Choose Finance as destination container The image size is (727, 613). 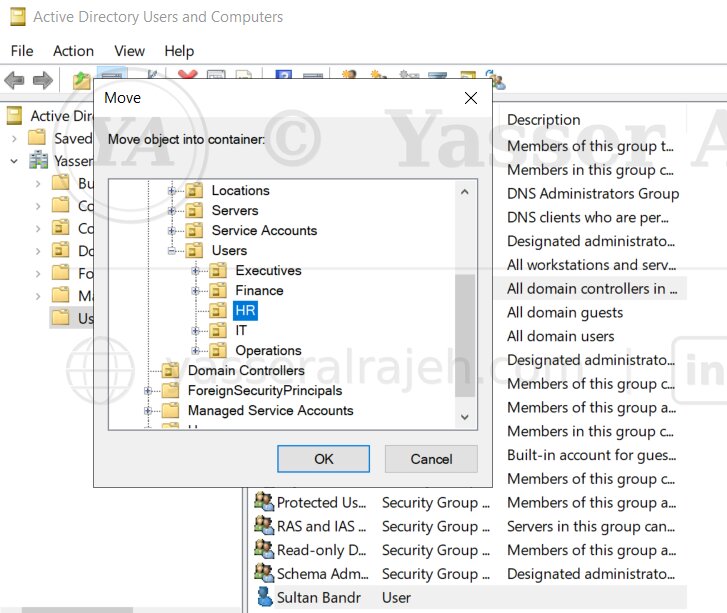tap(259, 290)
